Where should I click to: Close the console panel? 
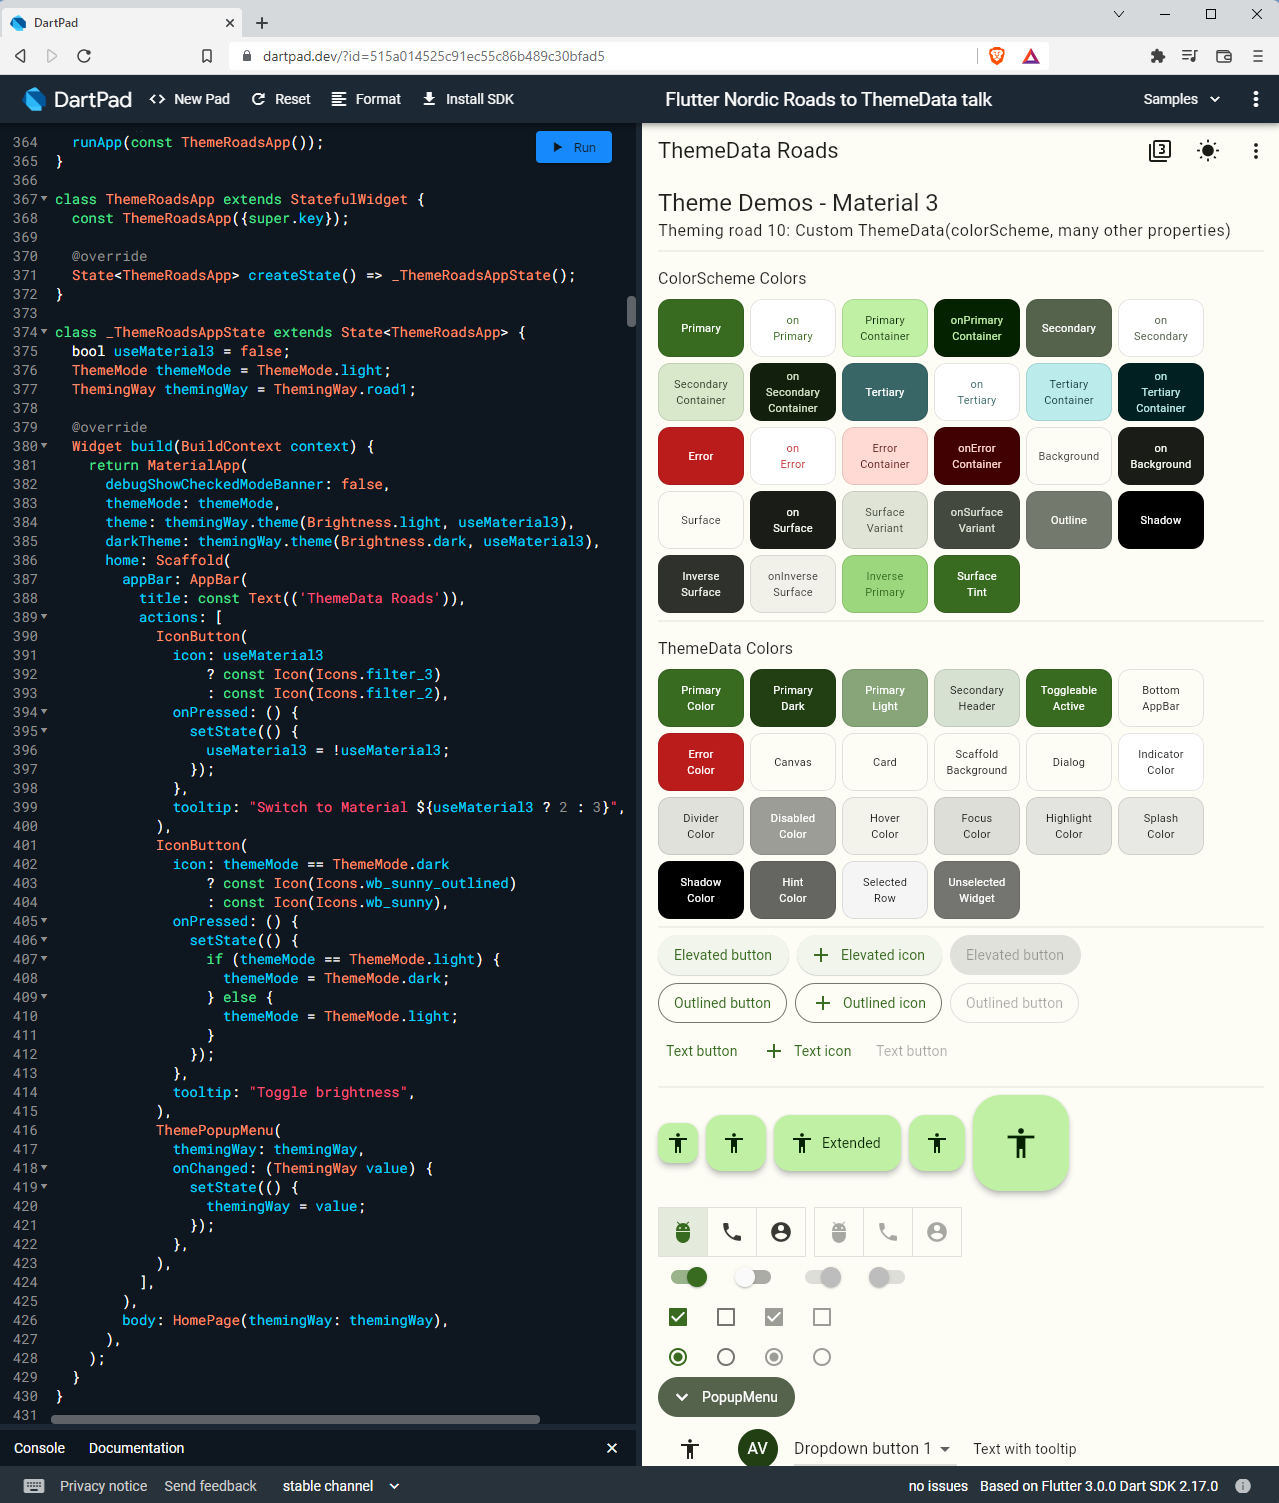tap(612, 1448)
